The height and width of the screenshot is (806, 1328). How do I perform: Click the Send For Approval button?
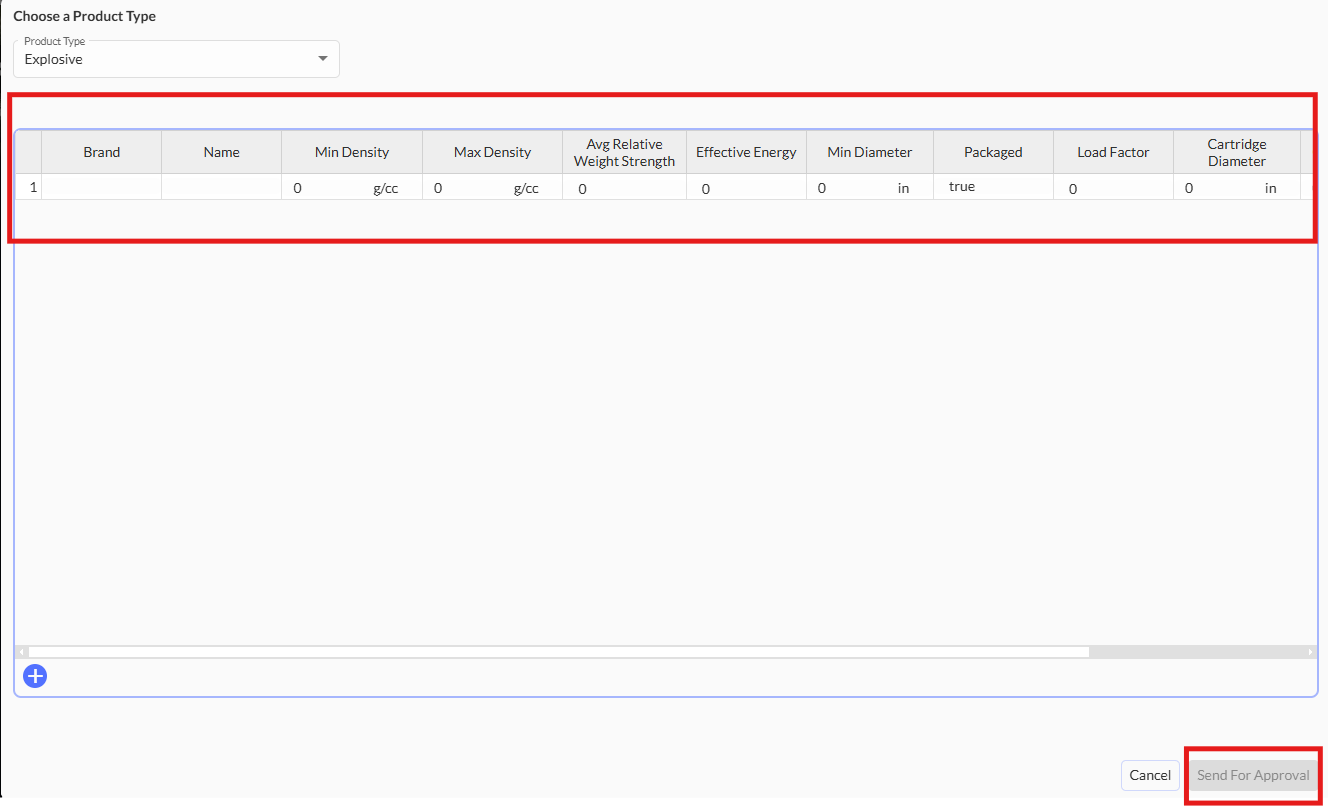pyautogui.click(x=1252, y=775)
